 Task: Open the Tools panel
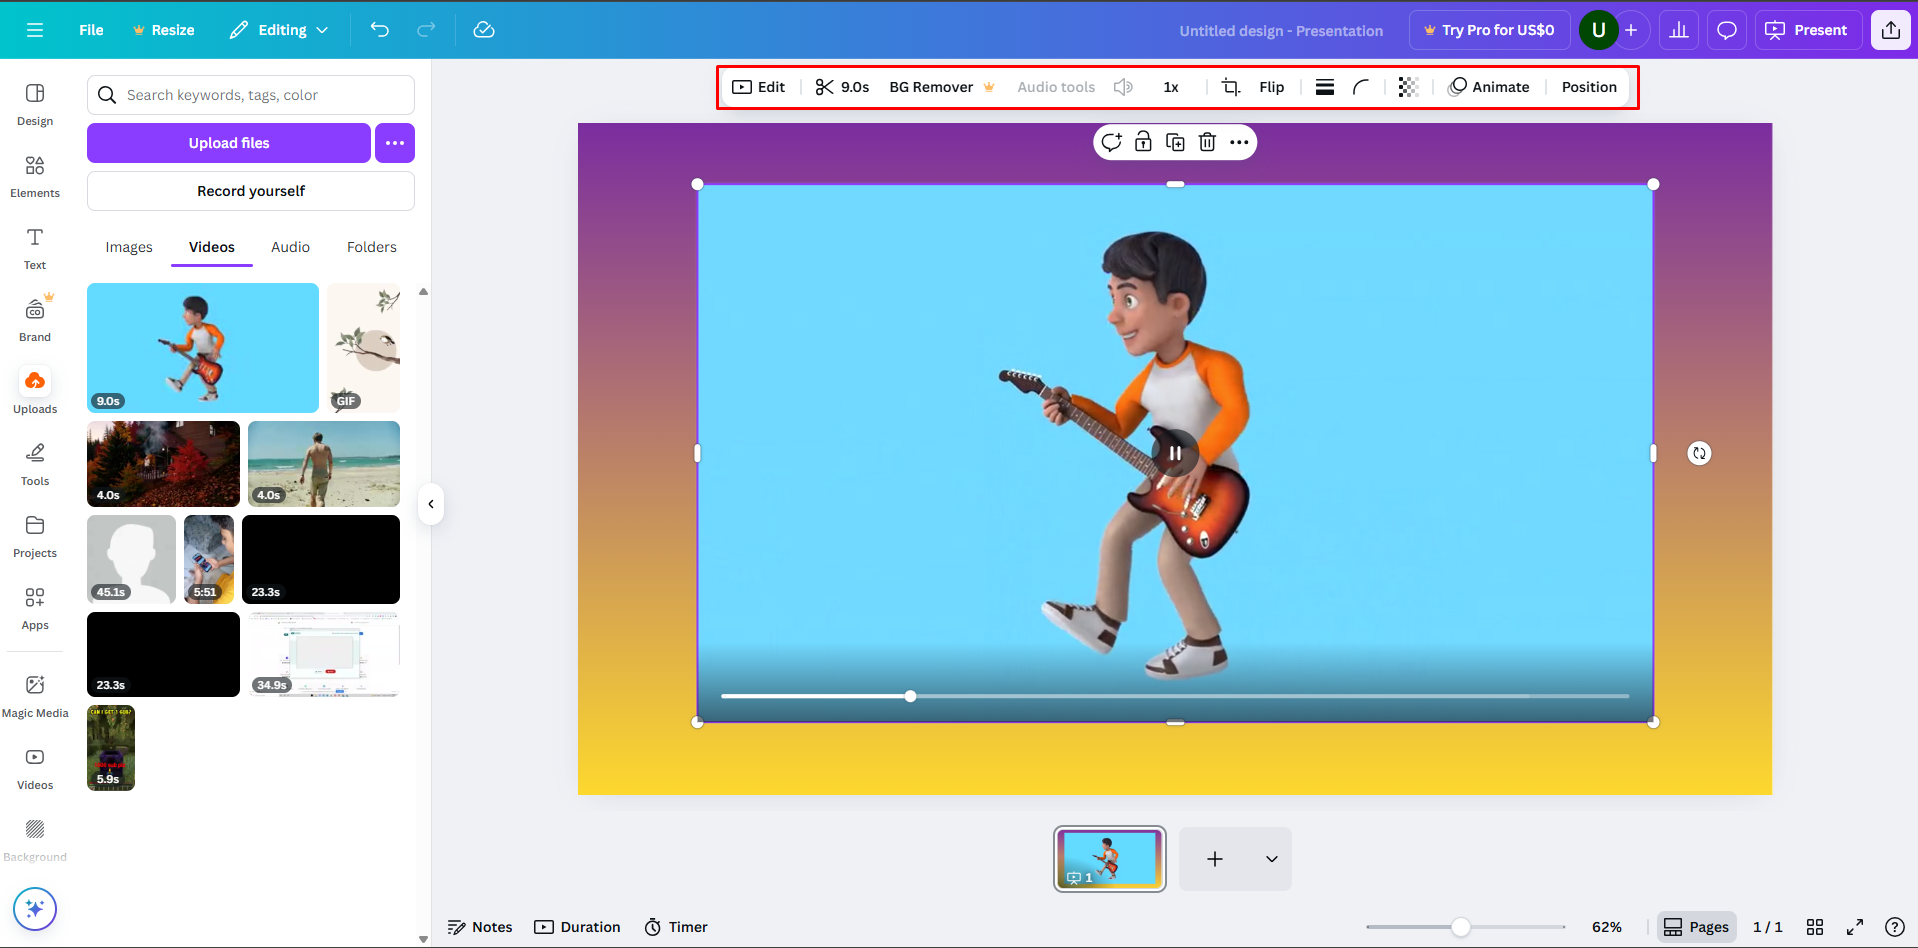(x=35, y=464)
